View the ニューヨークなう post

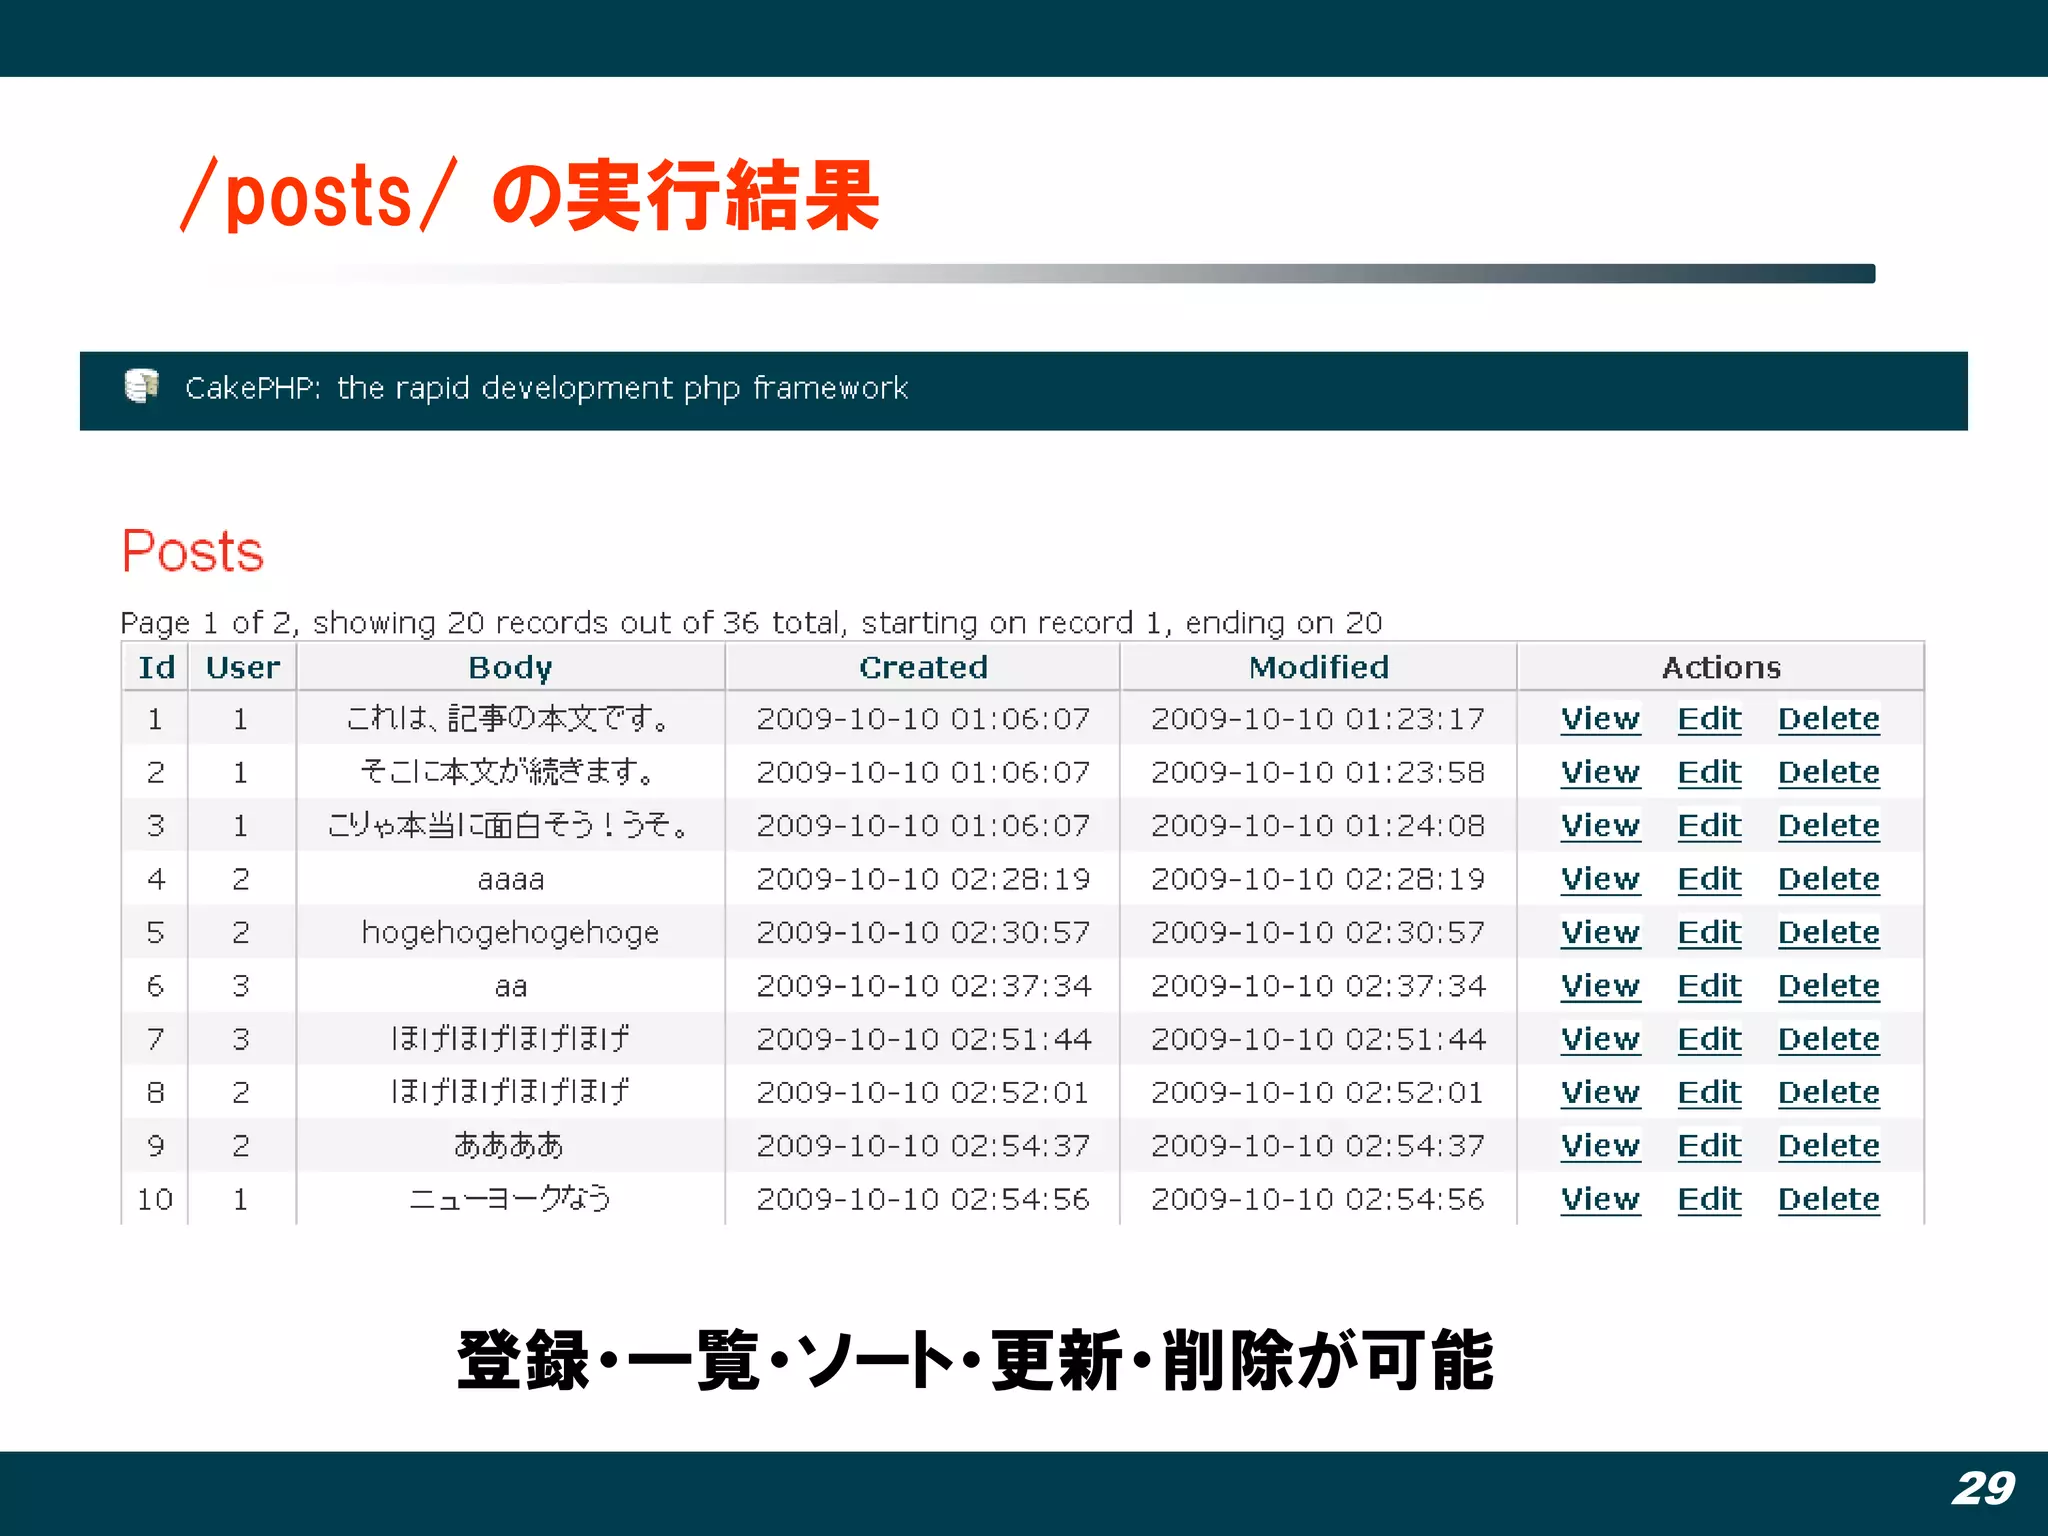(1600, 1199)
